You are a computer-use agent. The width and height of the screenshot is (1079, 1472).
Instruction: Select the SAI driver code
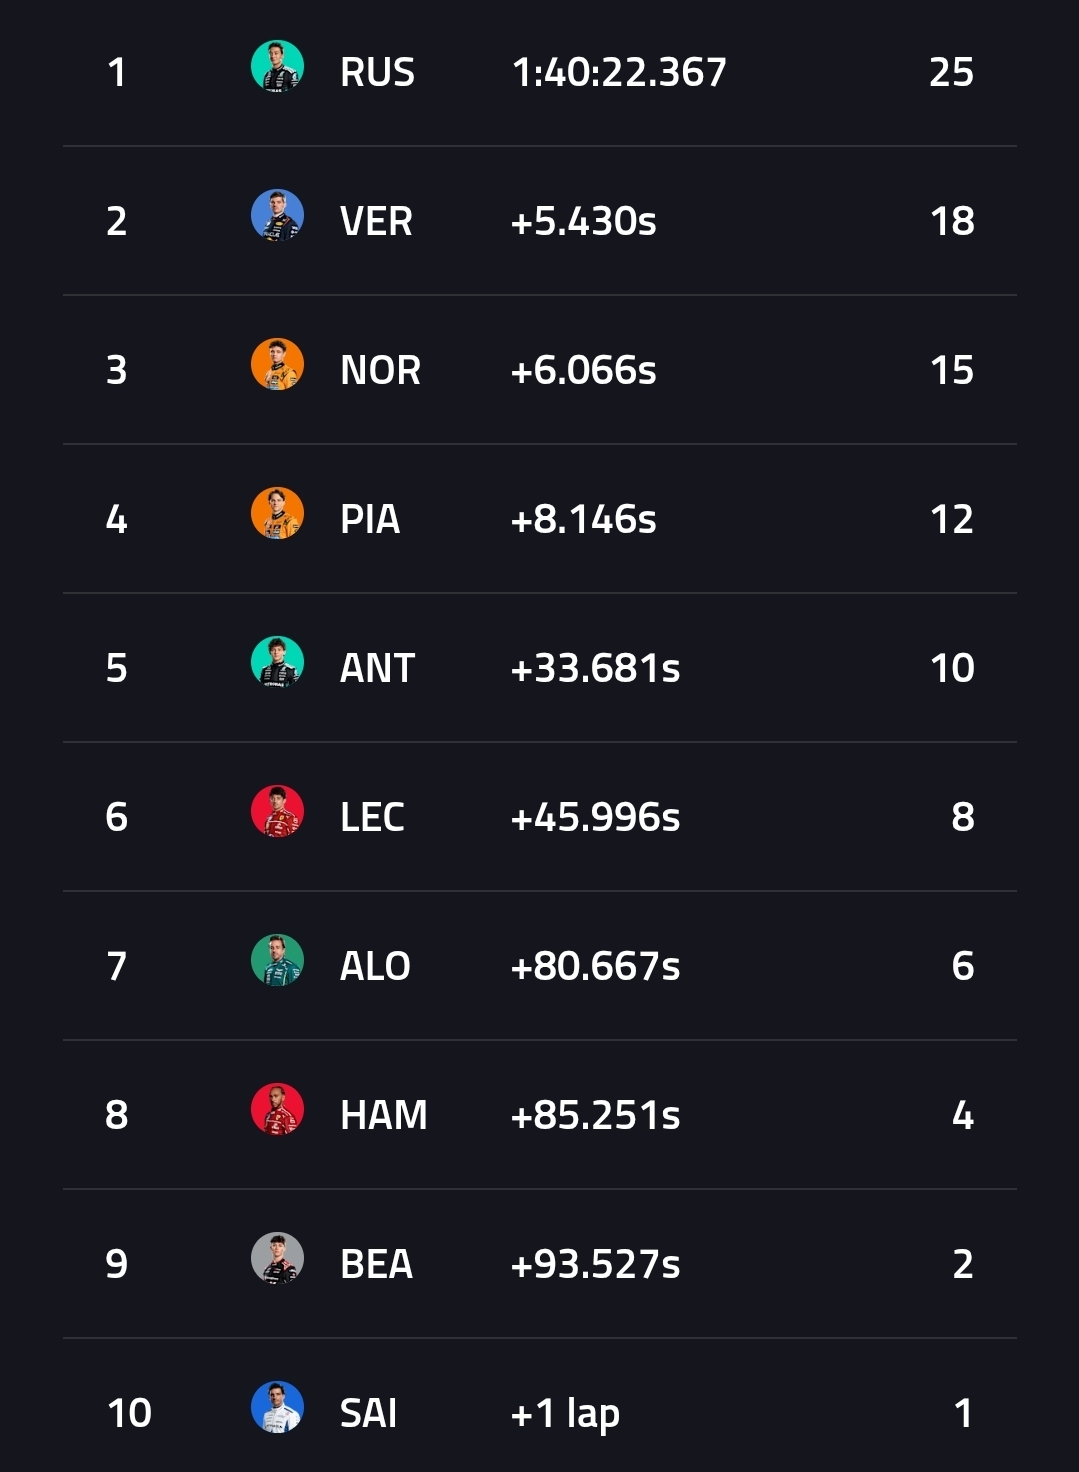[x=368, y=1413]
